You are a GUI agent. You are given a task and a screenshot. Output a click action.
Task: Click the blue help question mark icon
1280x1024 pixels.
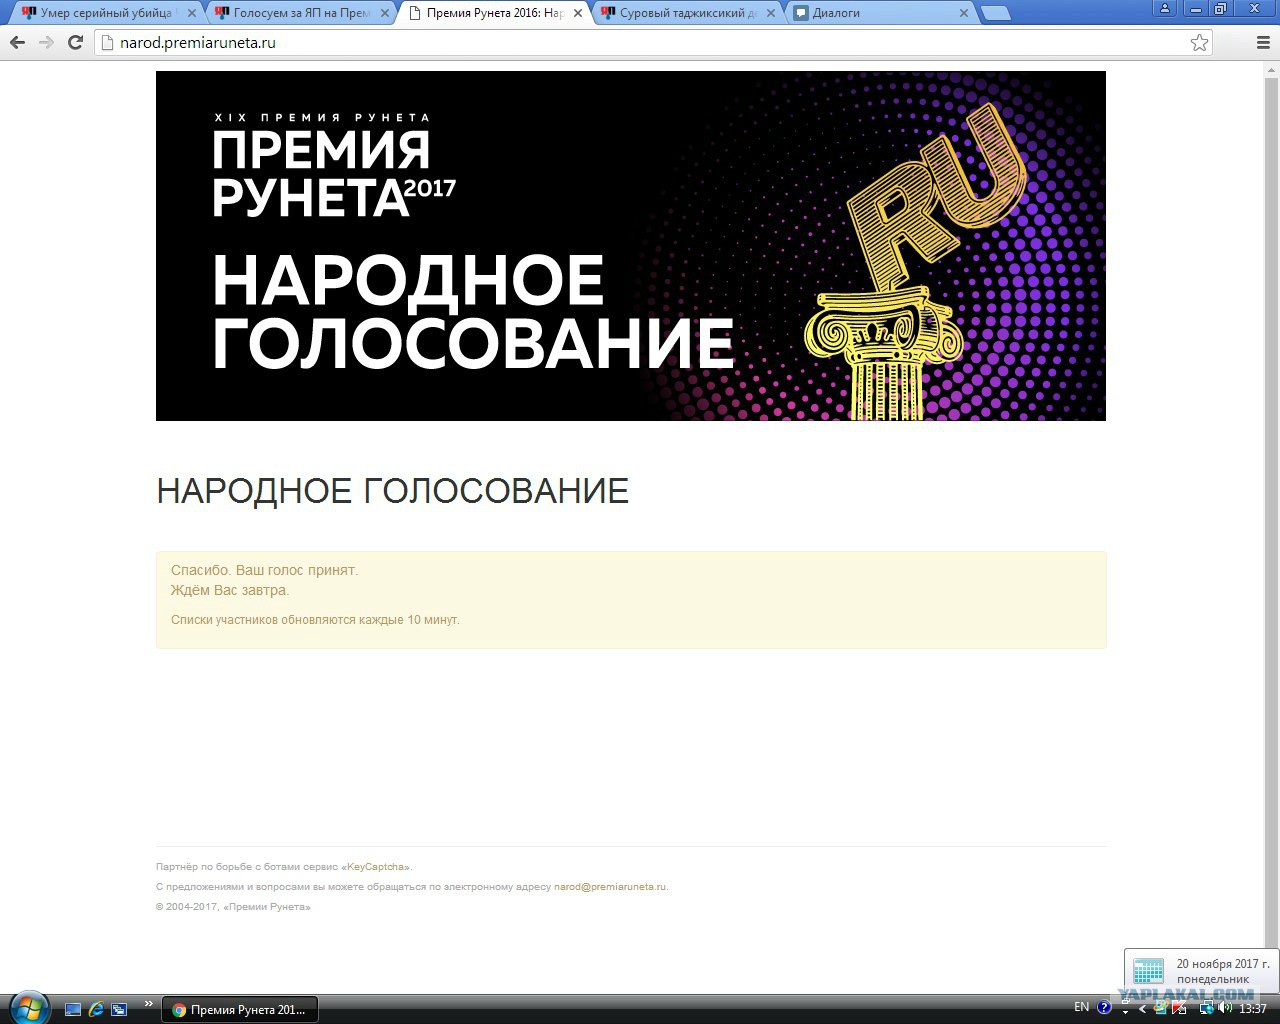pos(1104,1007)
